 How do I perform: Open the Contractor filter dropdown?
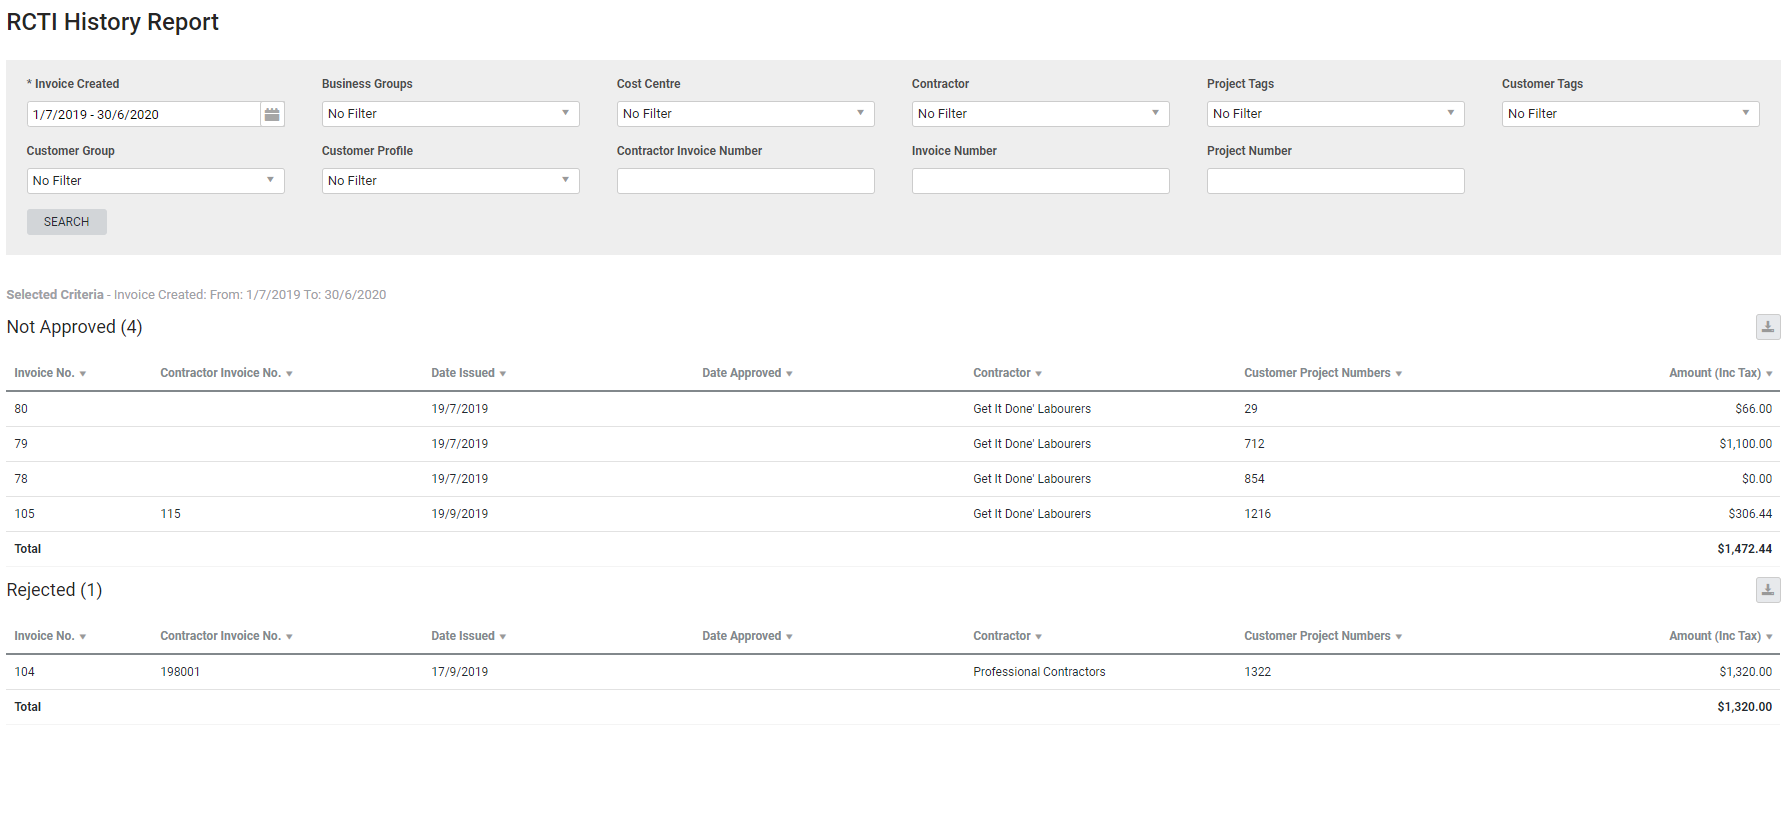point(1040,114)
